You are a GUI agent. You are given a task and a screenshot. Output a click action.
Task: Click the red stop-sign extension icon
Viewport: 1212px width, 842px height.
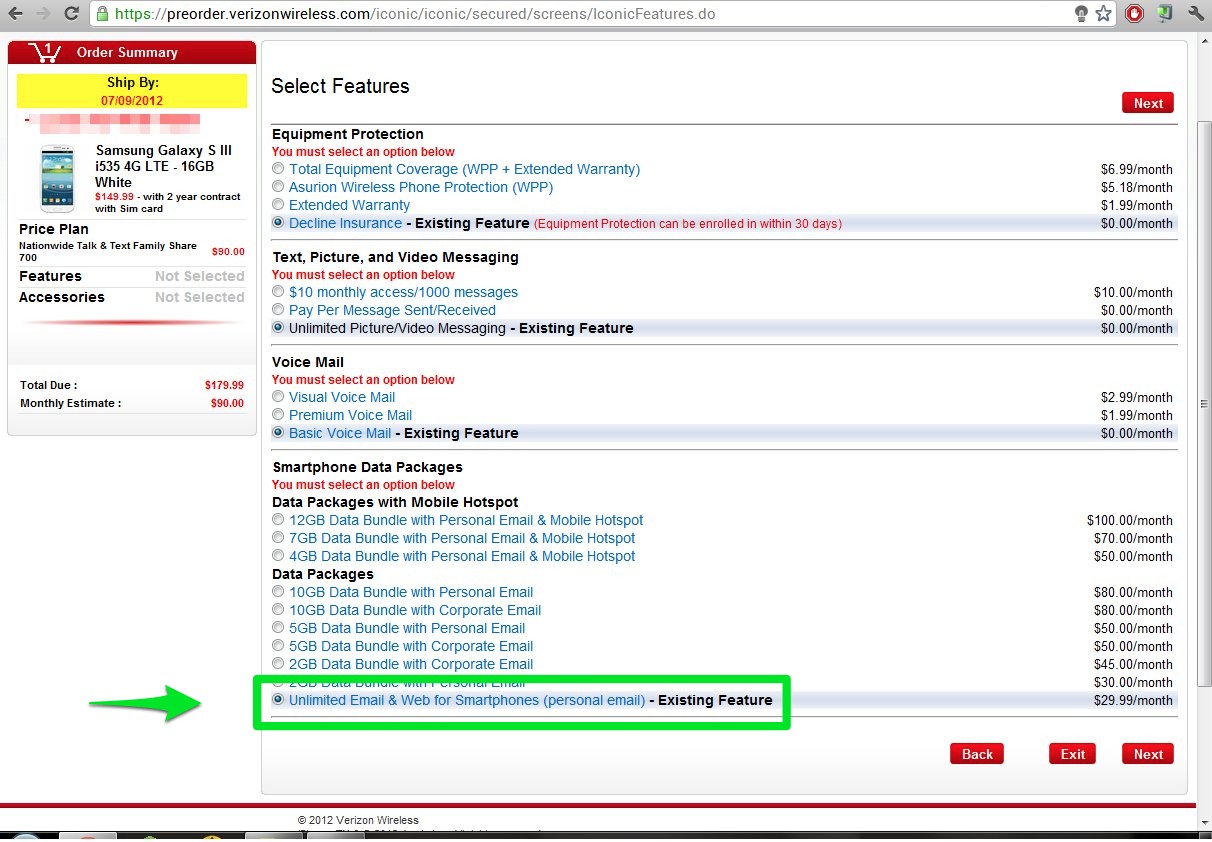click(x=1134, y=14)
